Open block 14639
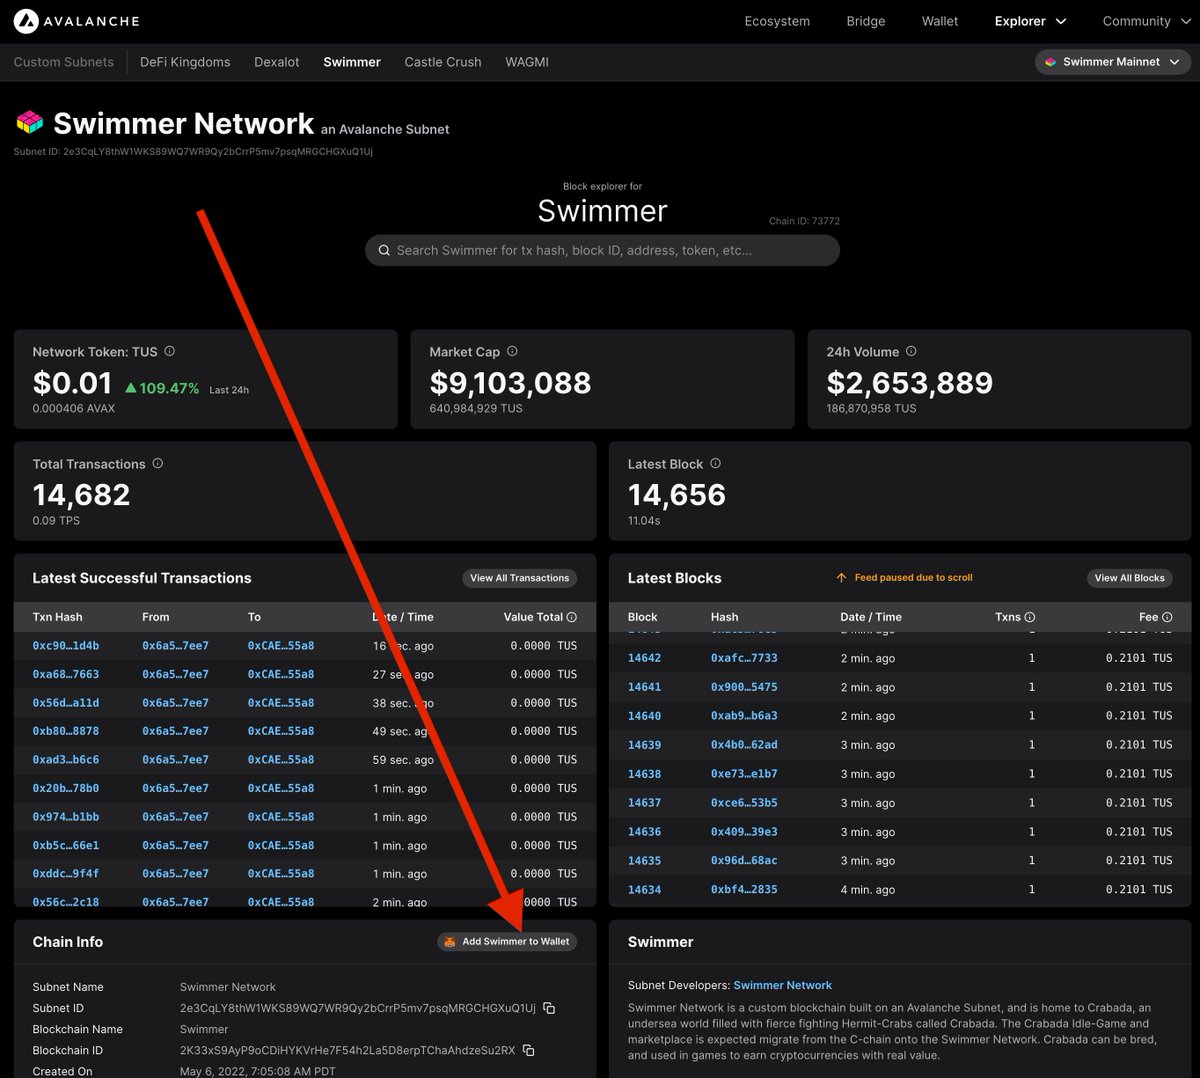The width and height of the screenshot is (1200, 1078). tap(645, 745)
